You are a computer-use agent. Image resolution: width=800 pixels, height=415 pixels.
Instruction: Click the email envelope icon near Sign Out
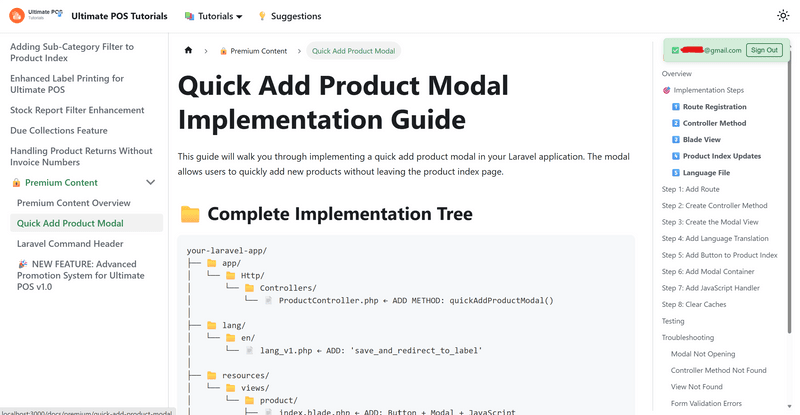point(675,50)
